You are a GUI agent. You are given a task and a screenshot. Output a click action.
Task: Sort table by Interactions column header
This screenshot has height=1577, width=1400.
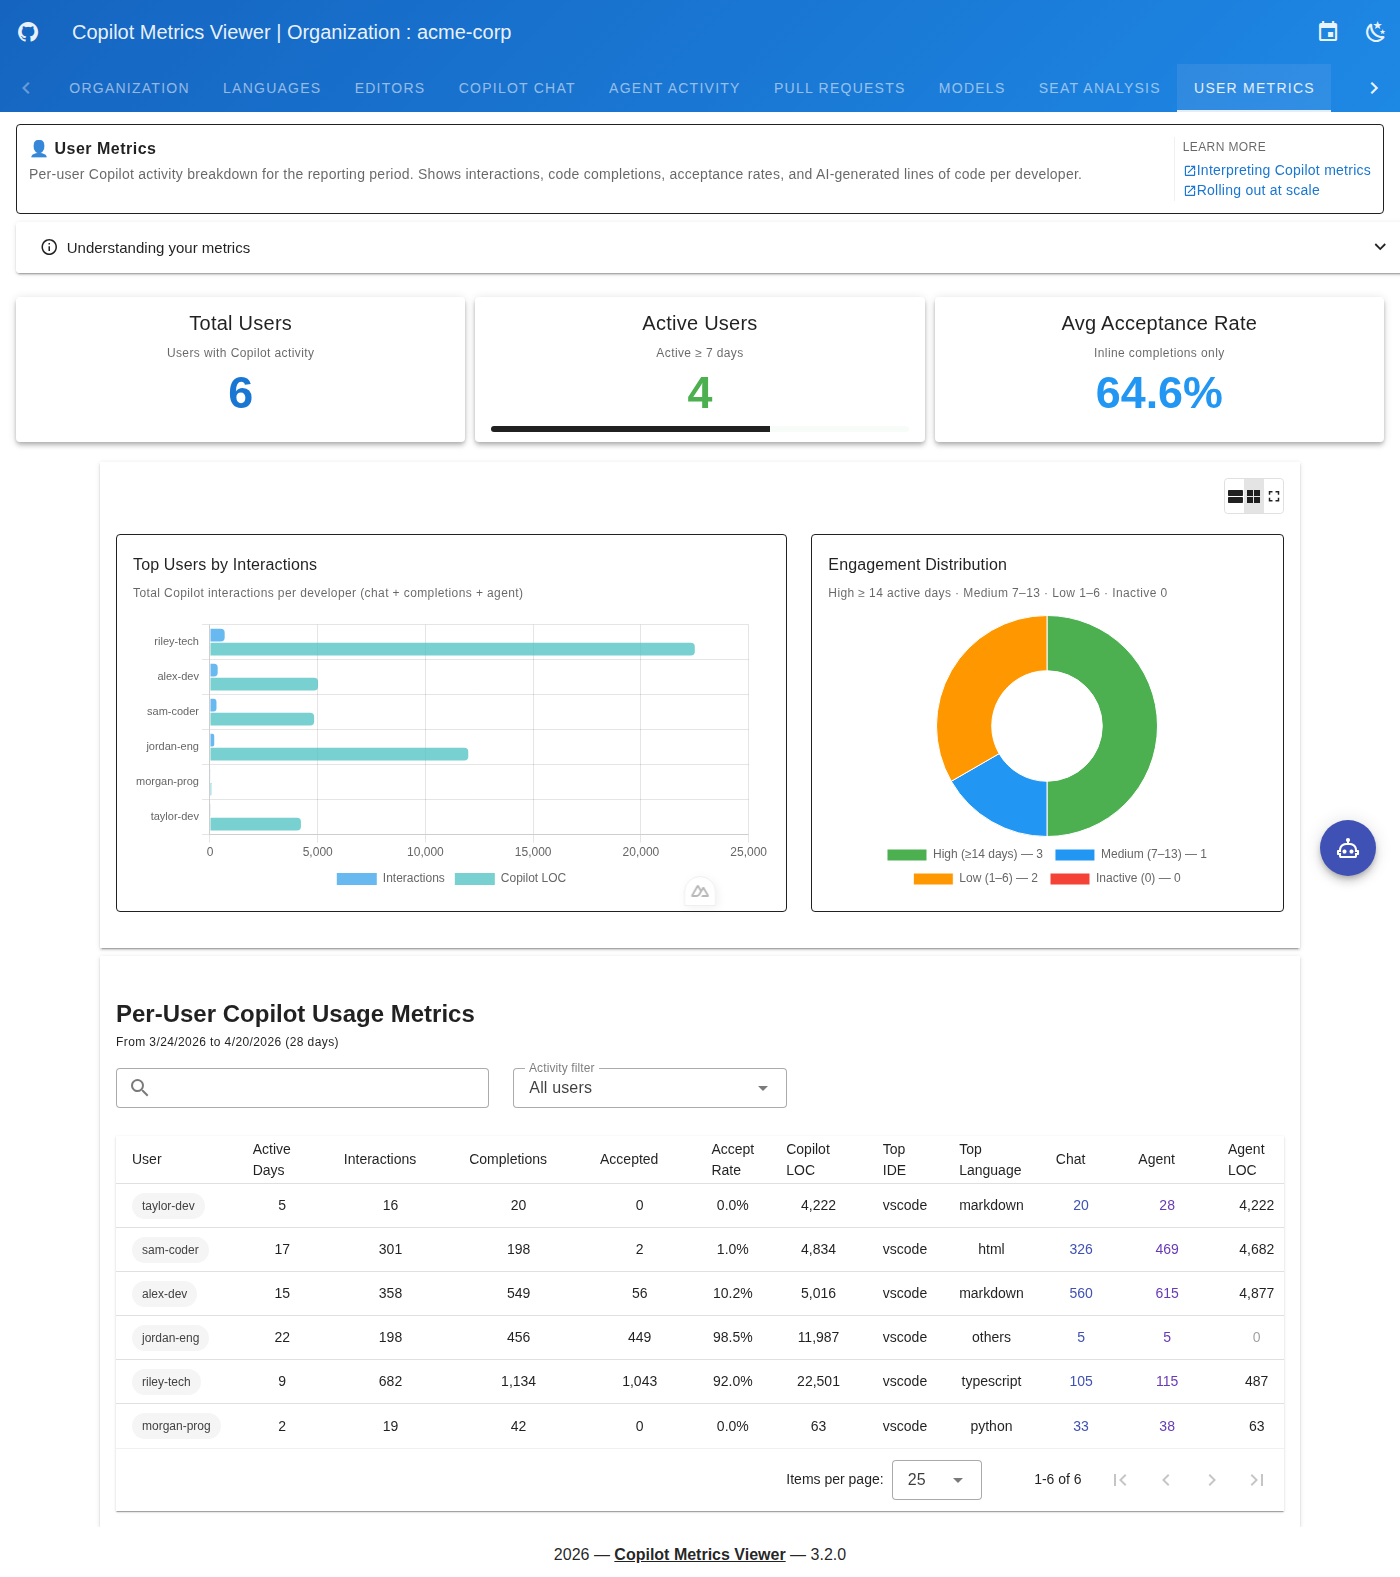click(380, 1160)
